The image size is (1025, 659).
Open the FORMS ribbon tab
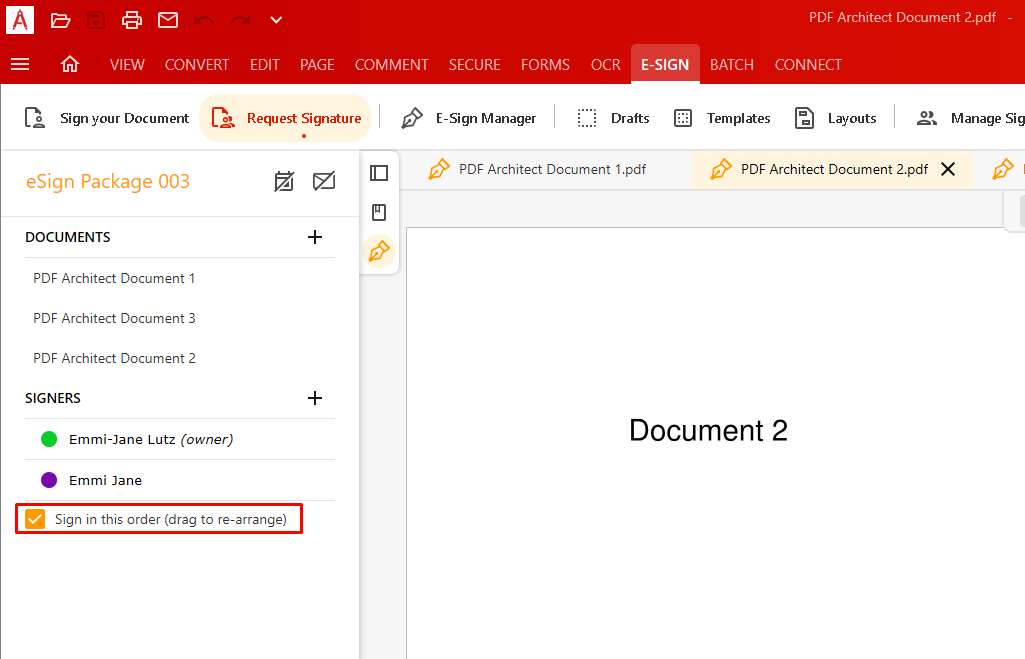[x=545, y=65]
